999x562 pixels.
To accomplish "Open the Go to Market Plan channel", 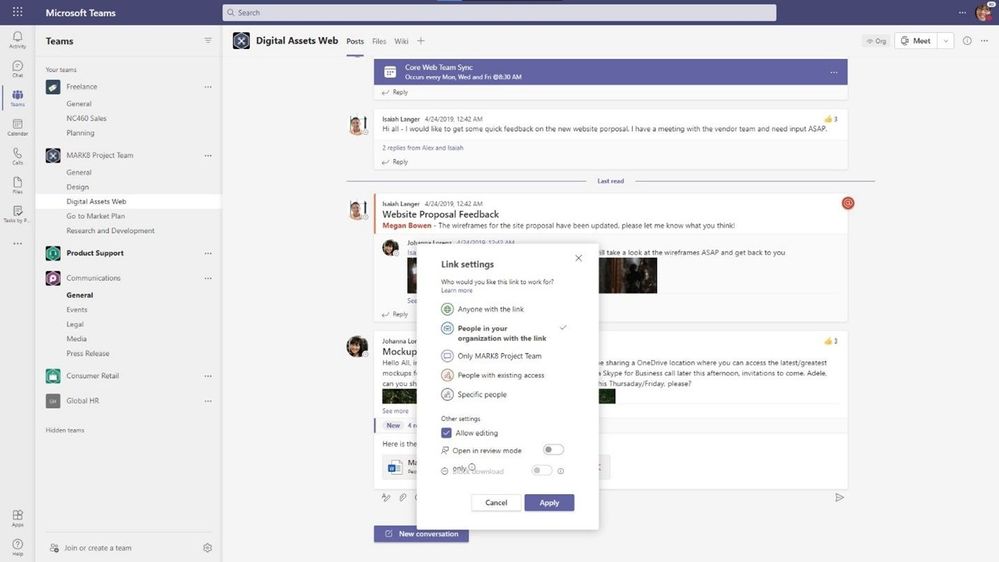I will pyautogui.click(x=96, y=216).
